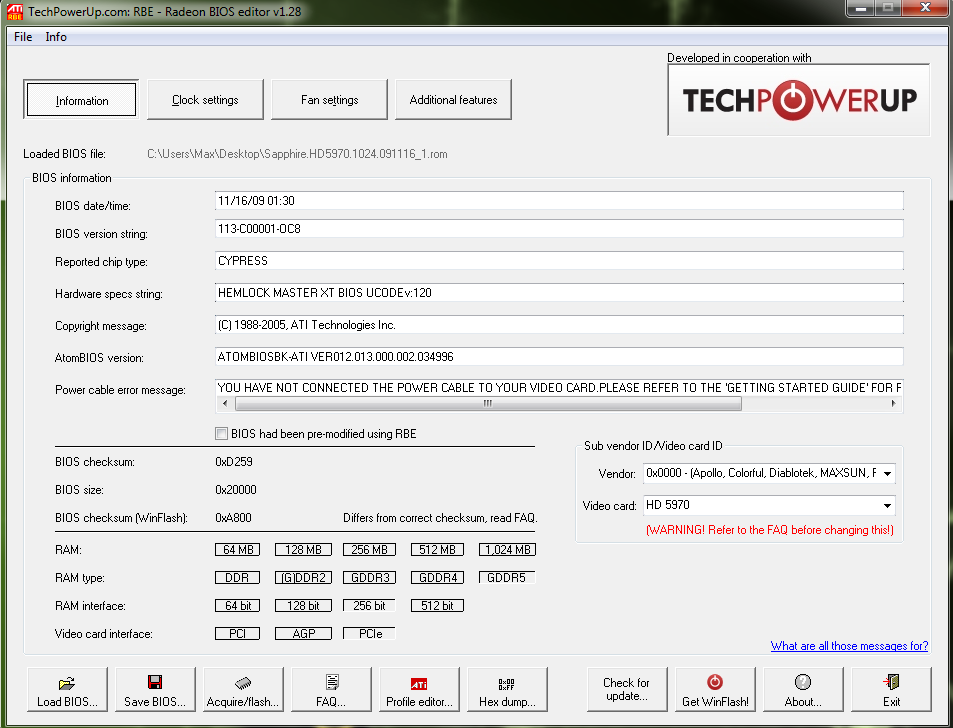
Task: Click the Hex dump icon
Action: [506, 684]
